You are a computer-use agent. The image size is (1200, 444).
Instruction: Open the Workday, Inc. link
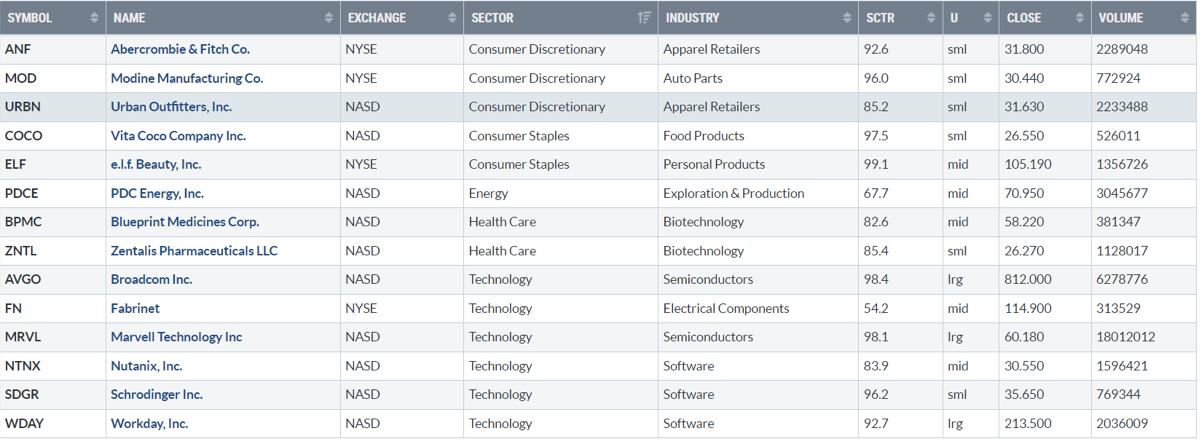(x=149, y=424)
